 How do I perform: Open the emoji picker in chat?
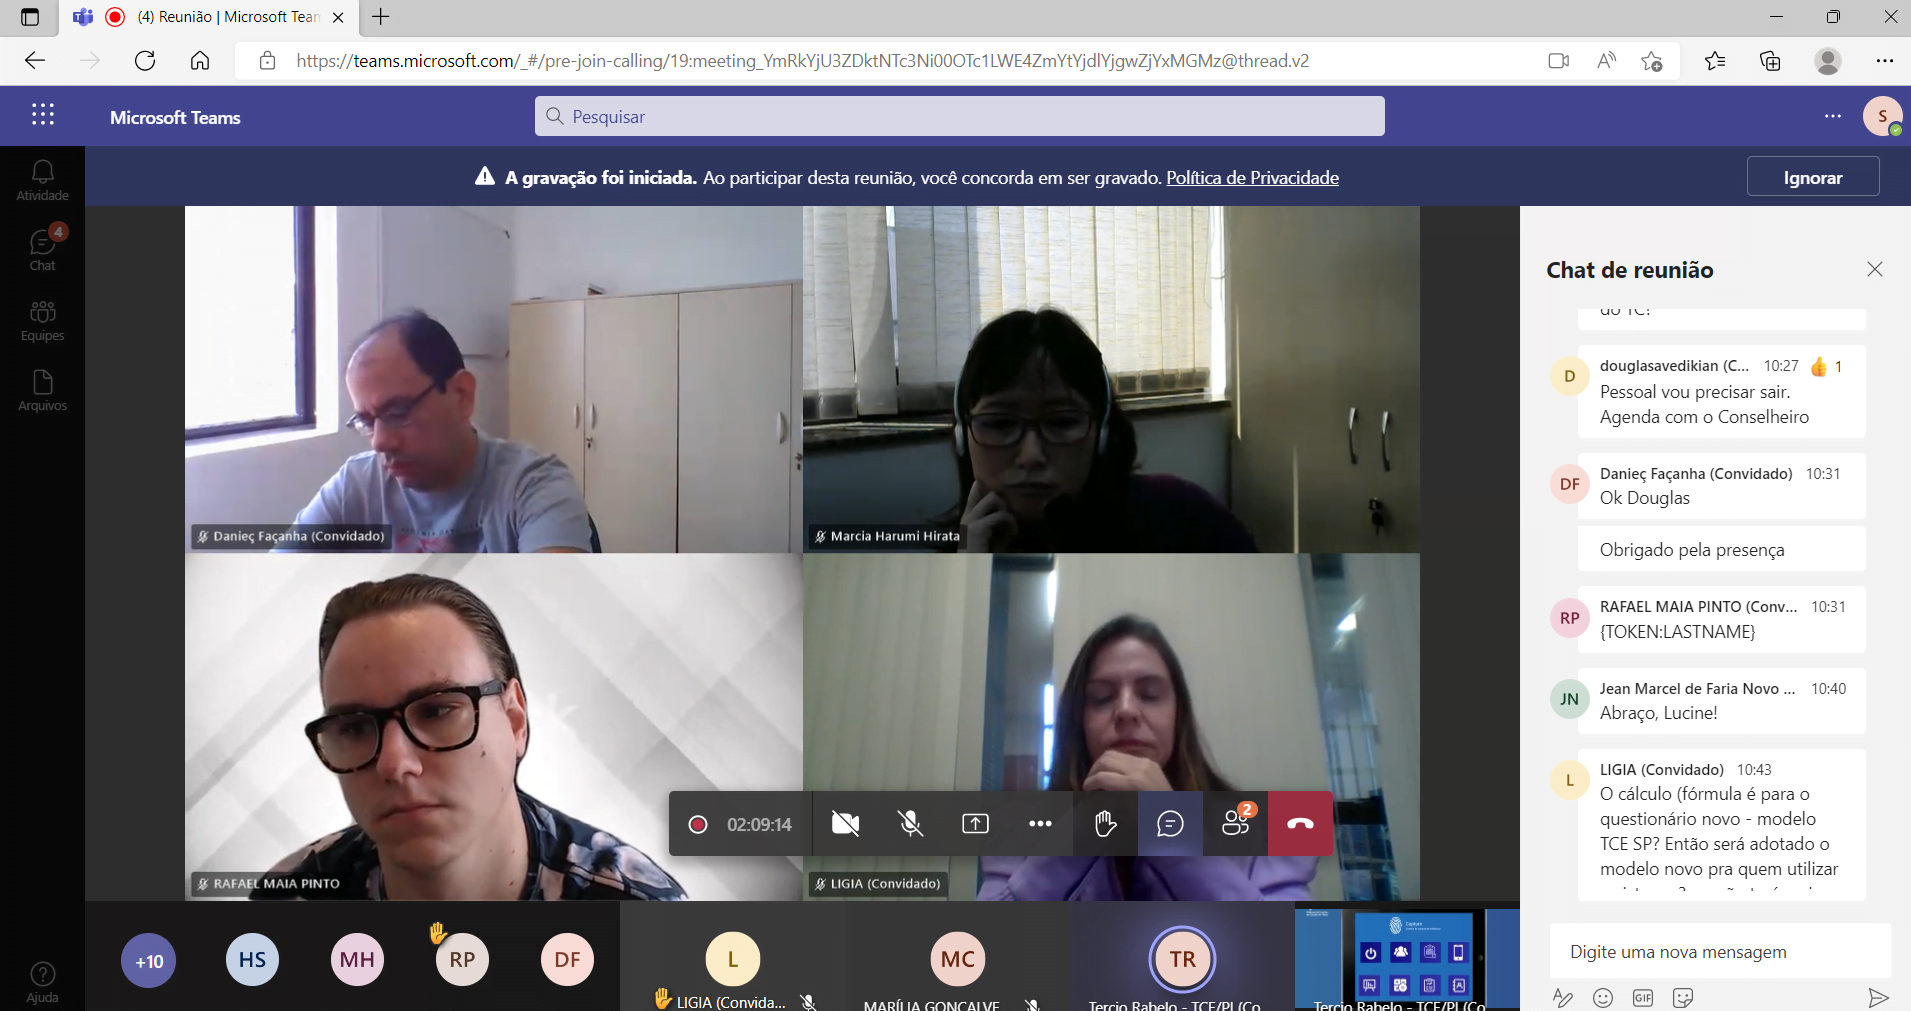1602,997
